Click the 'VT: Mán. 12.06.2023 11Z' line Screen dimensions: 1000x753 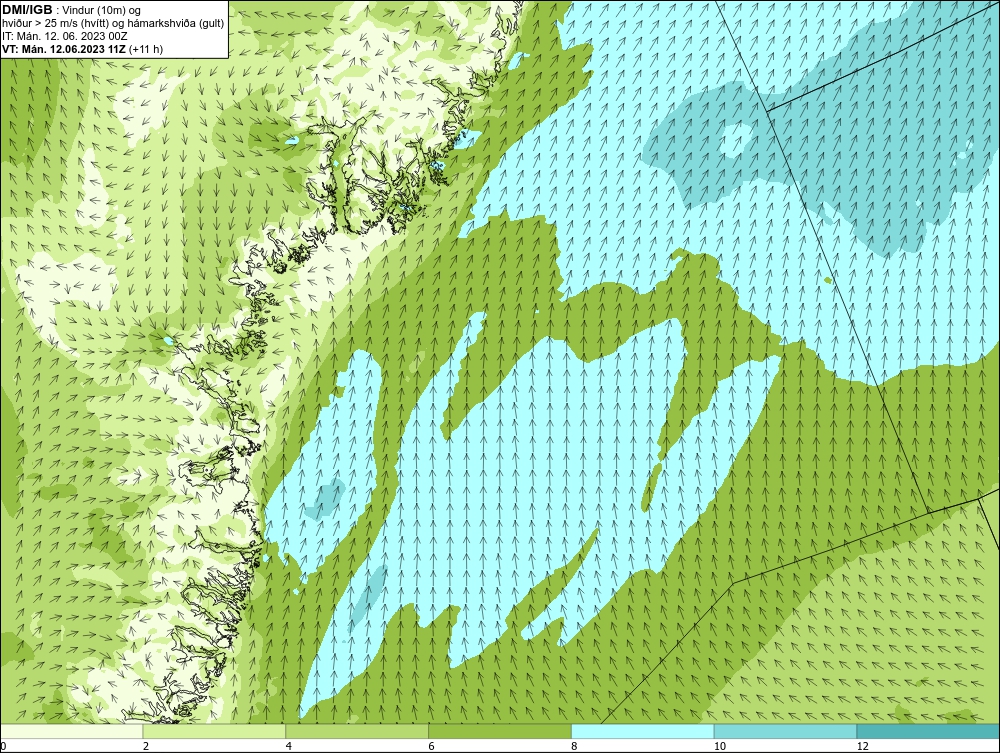point(82,49)
